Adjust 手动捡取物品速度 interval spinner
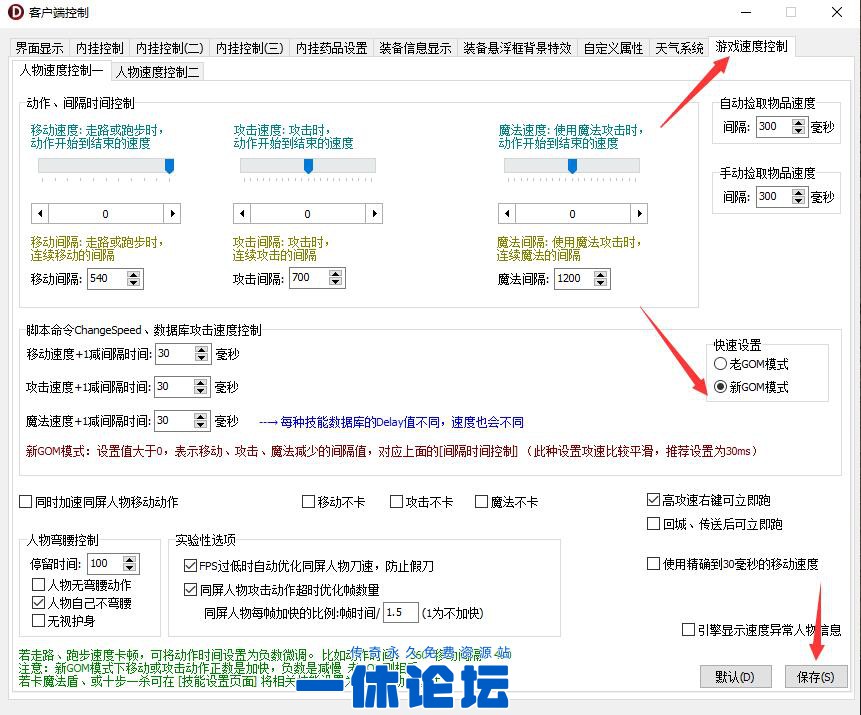Image resolution: width=861 pixels, height=715 pixels. tap(798, 196)
